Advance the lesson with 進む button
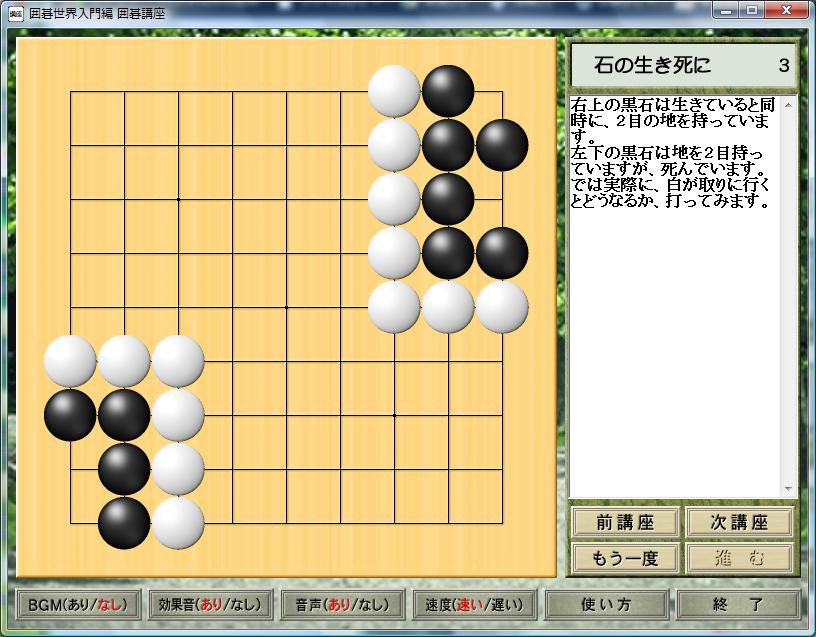Screen dimensions: 816x637 (740, 558)
